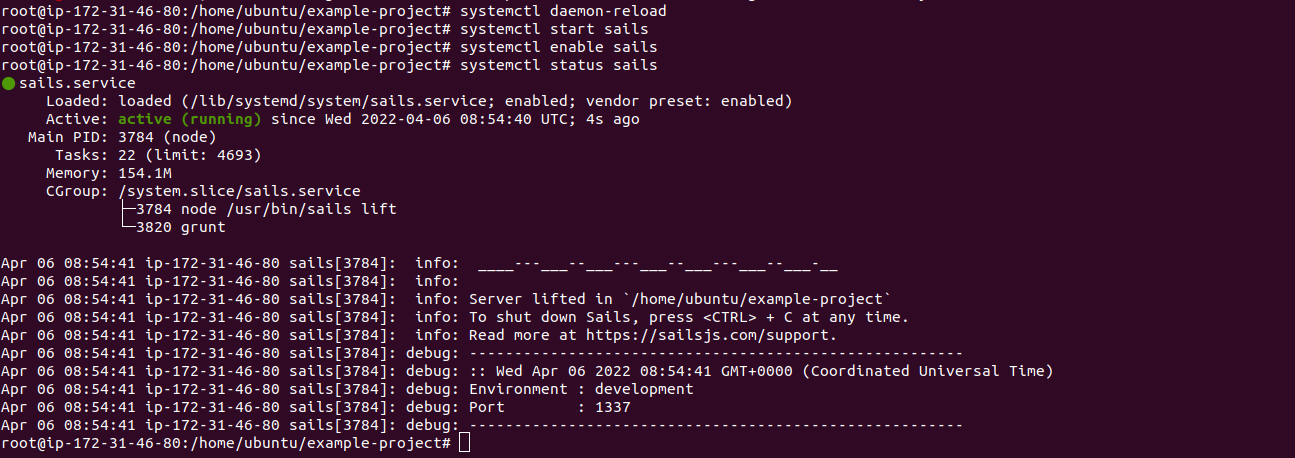
Task: Click the "Port : 1337" debug line
Action: 549,407
